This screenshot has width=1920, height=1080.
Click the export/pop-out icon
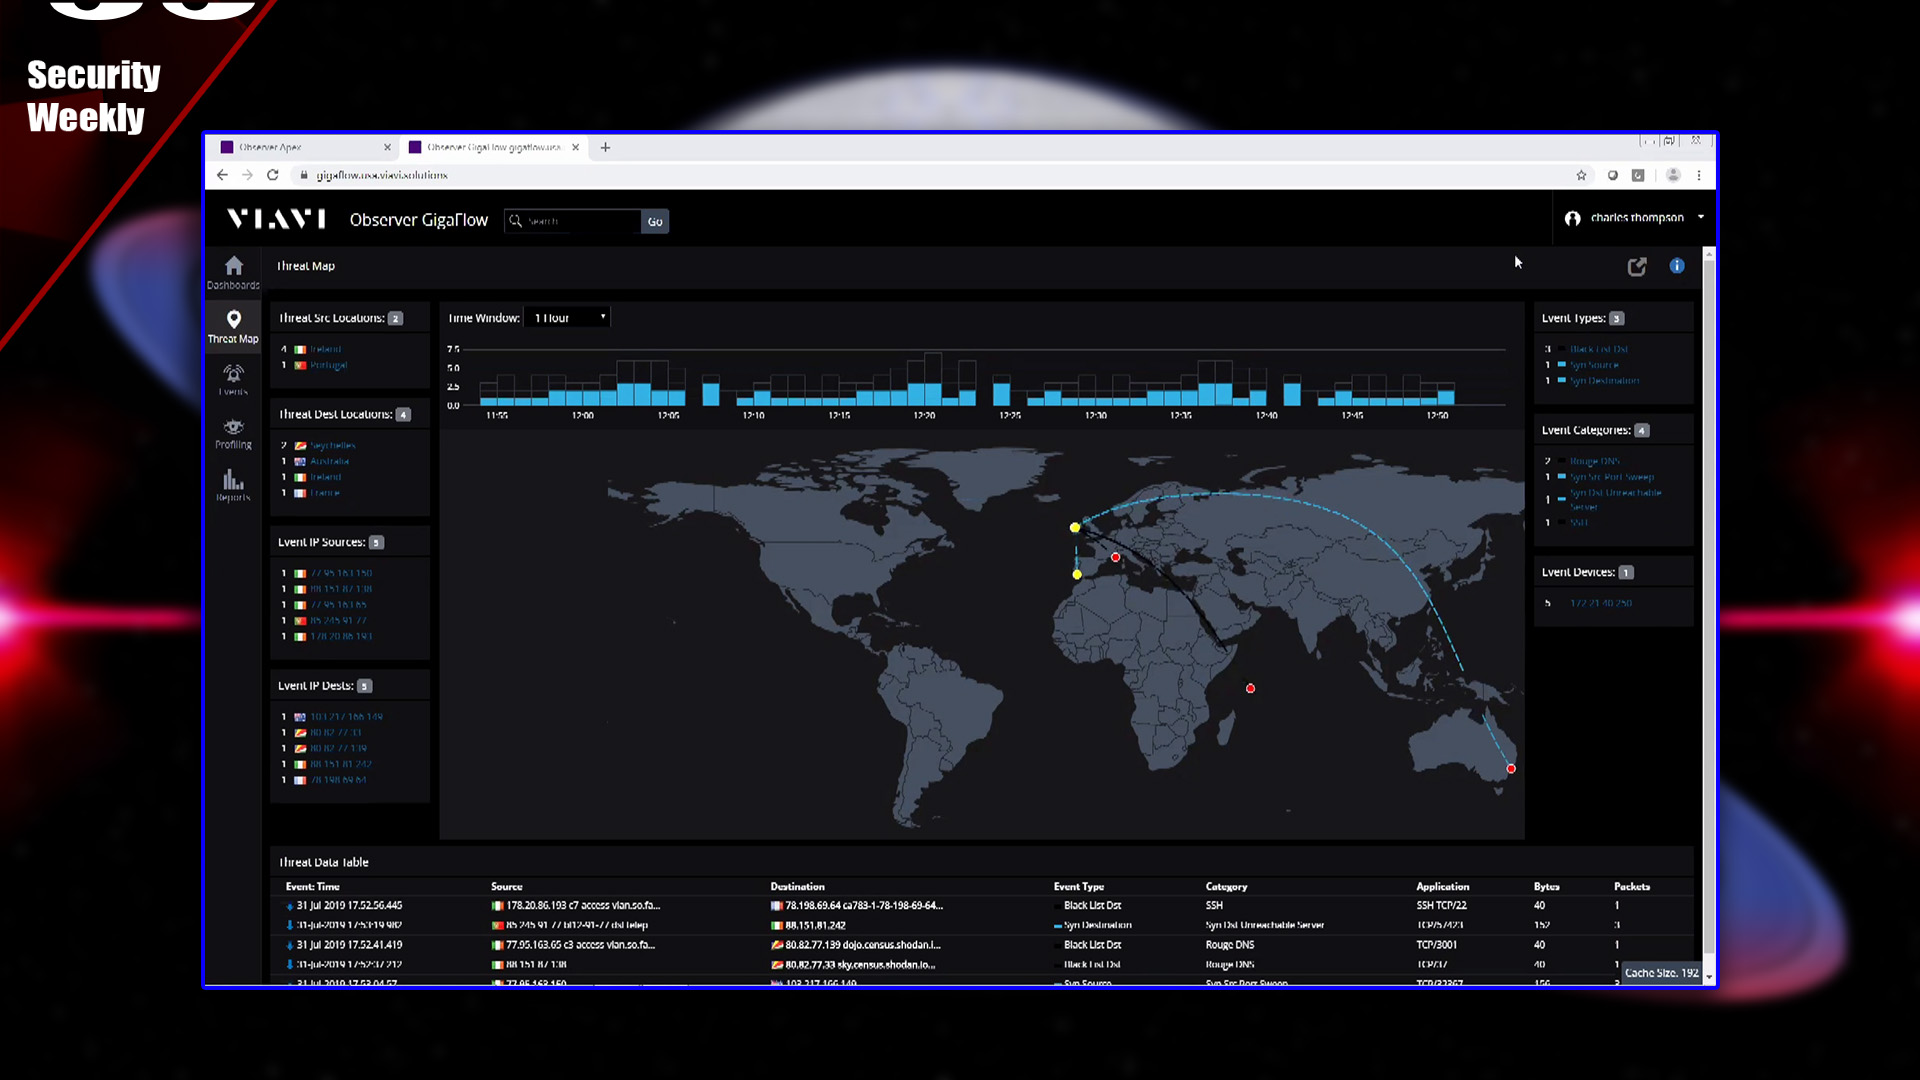click(x=1637, y=266)
